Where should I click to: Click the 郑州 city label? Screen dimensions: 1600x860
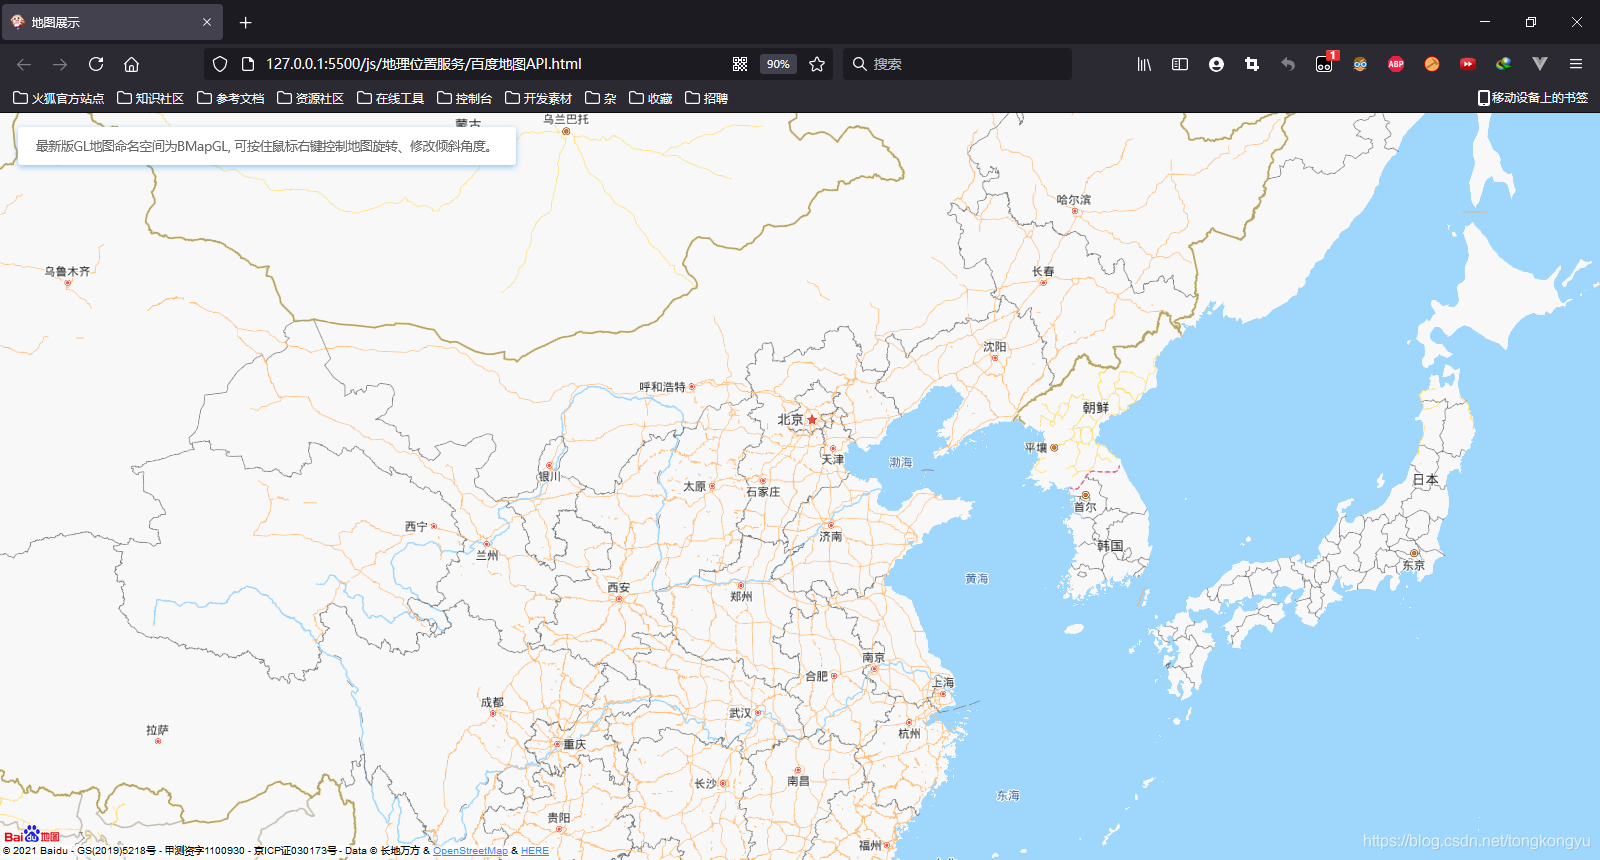click(x=741, y=596)
